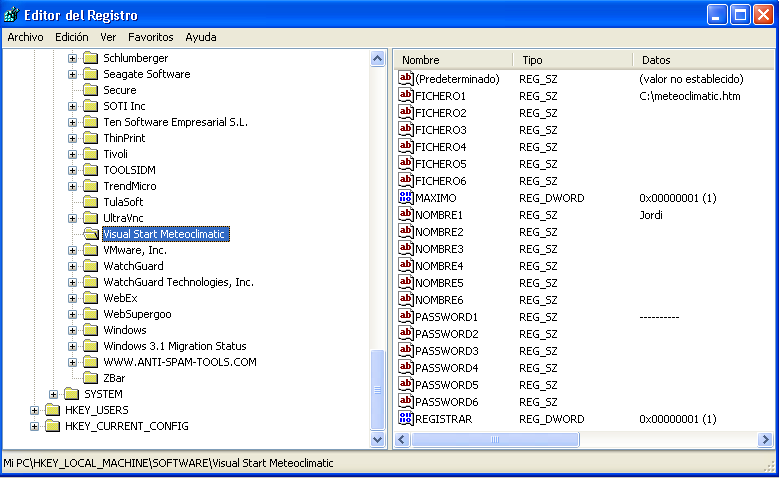Expand the SYSTEM key node
Image resolution: width=779 pixels, height=478 pixels.
54,394
